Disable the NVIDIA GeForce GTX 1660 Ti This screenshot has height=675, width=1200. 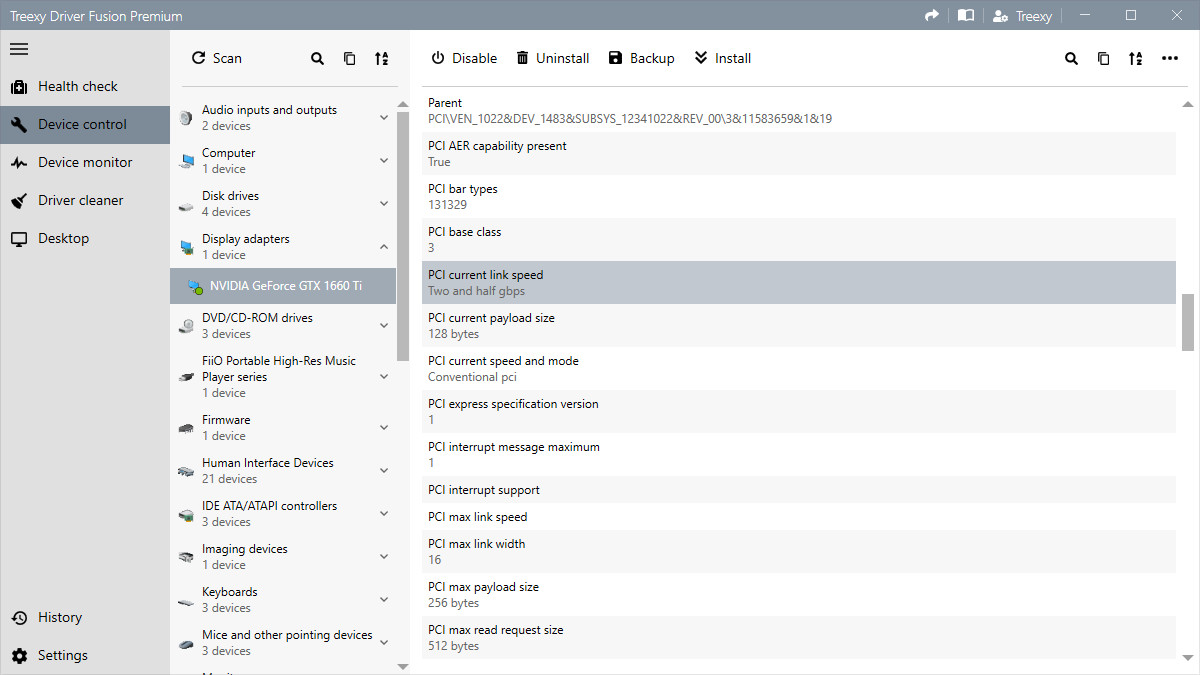[x=463, y=58]
